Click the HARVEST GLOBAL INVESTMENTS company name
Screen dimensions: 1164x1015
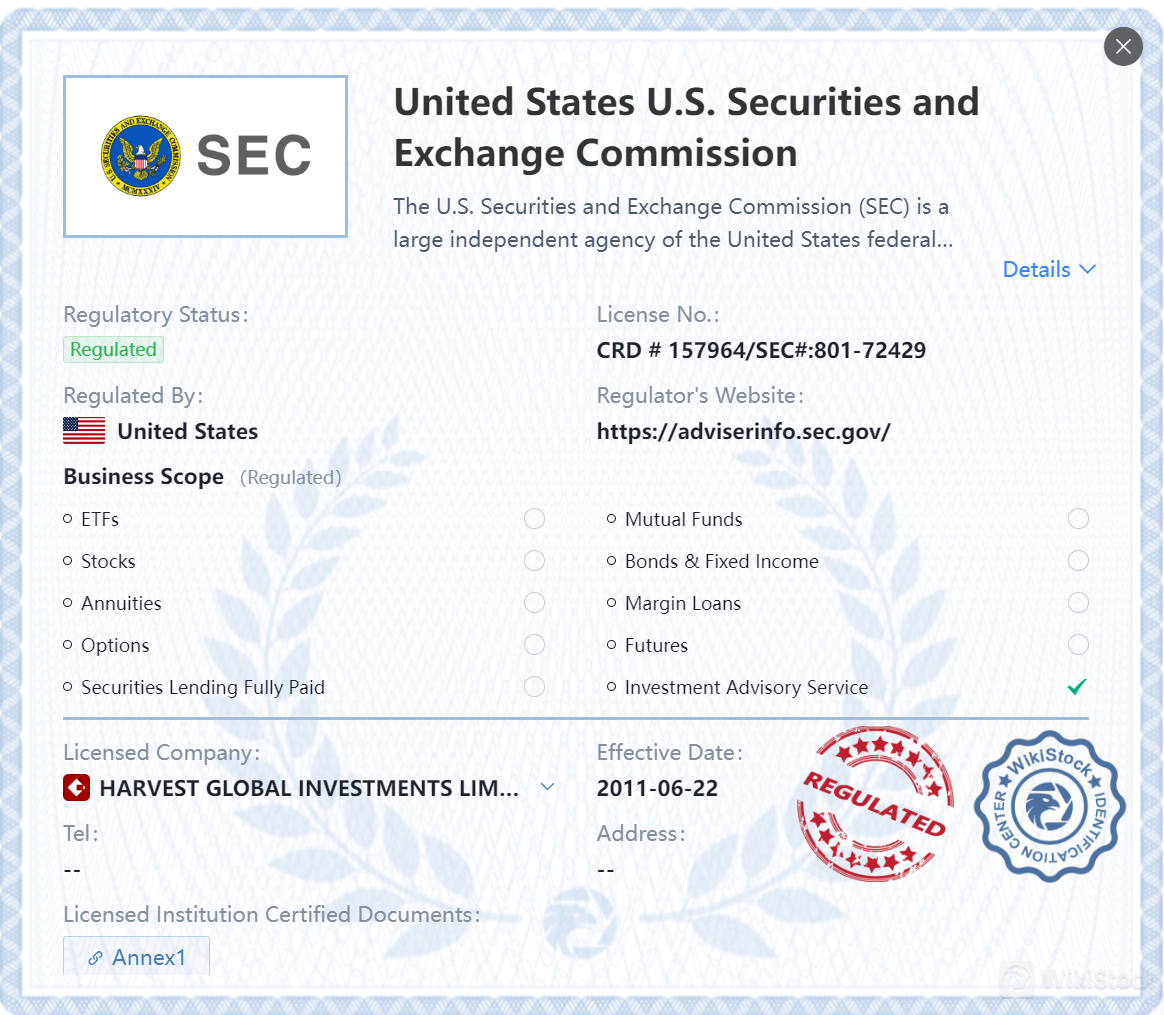click(309, 788)
